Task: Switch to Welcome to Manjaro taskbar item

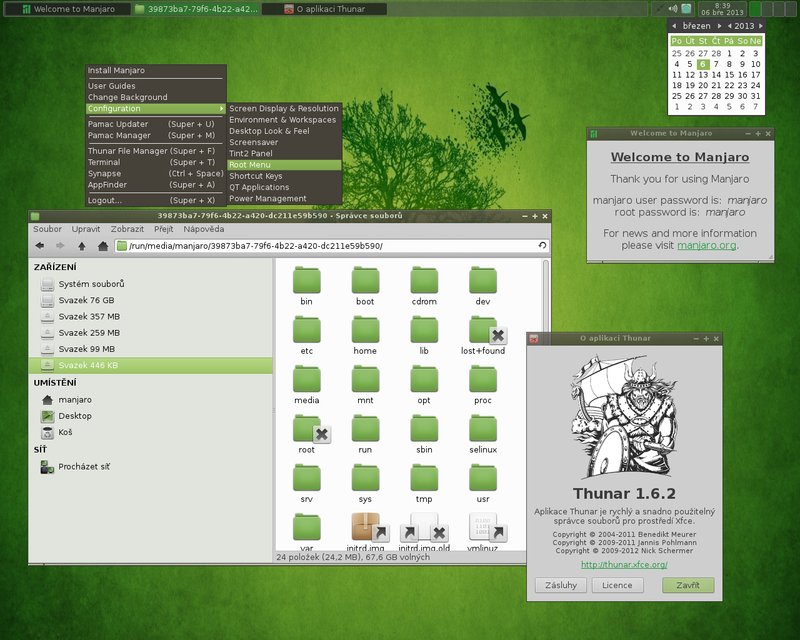Action: point(67,9)
